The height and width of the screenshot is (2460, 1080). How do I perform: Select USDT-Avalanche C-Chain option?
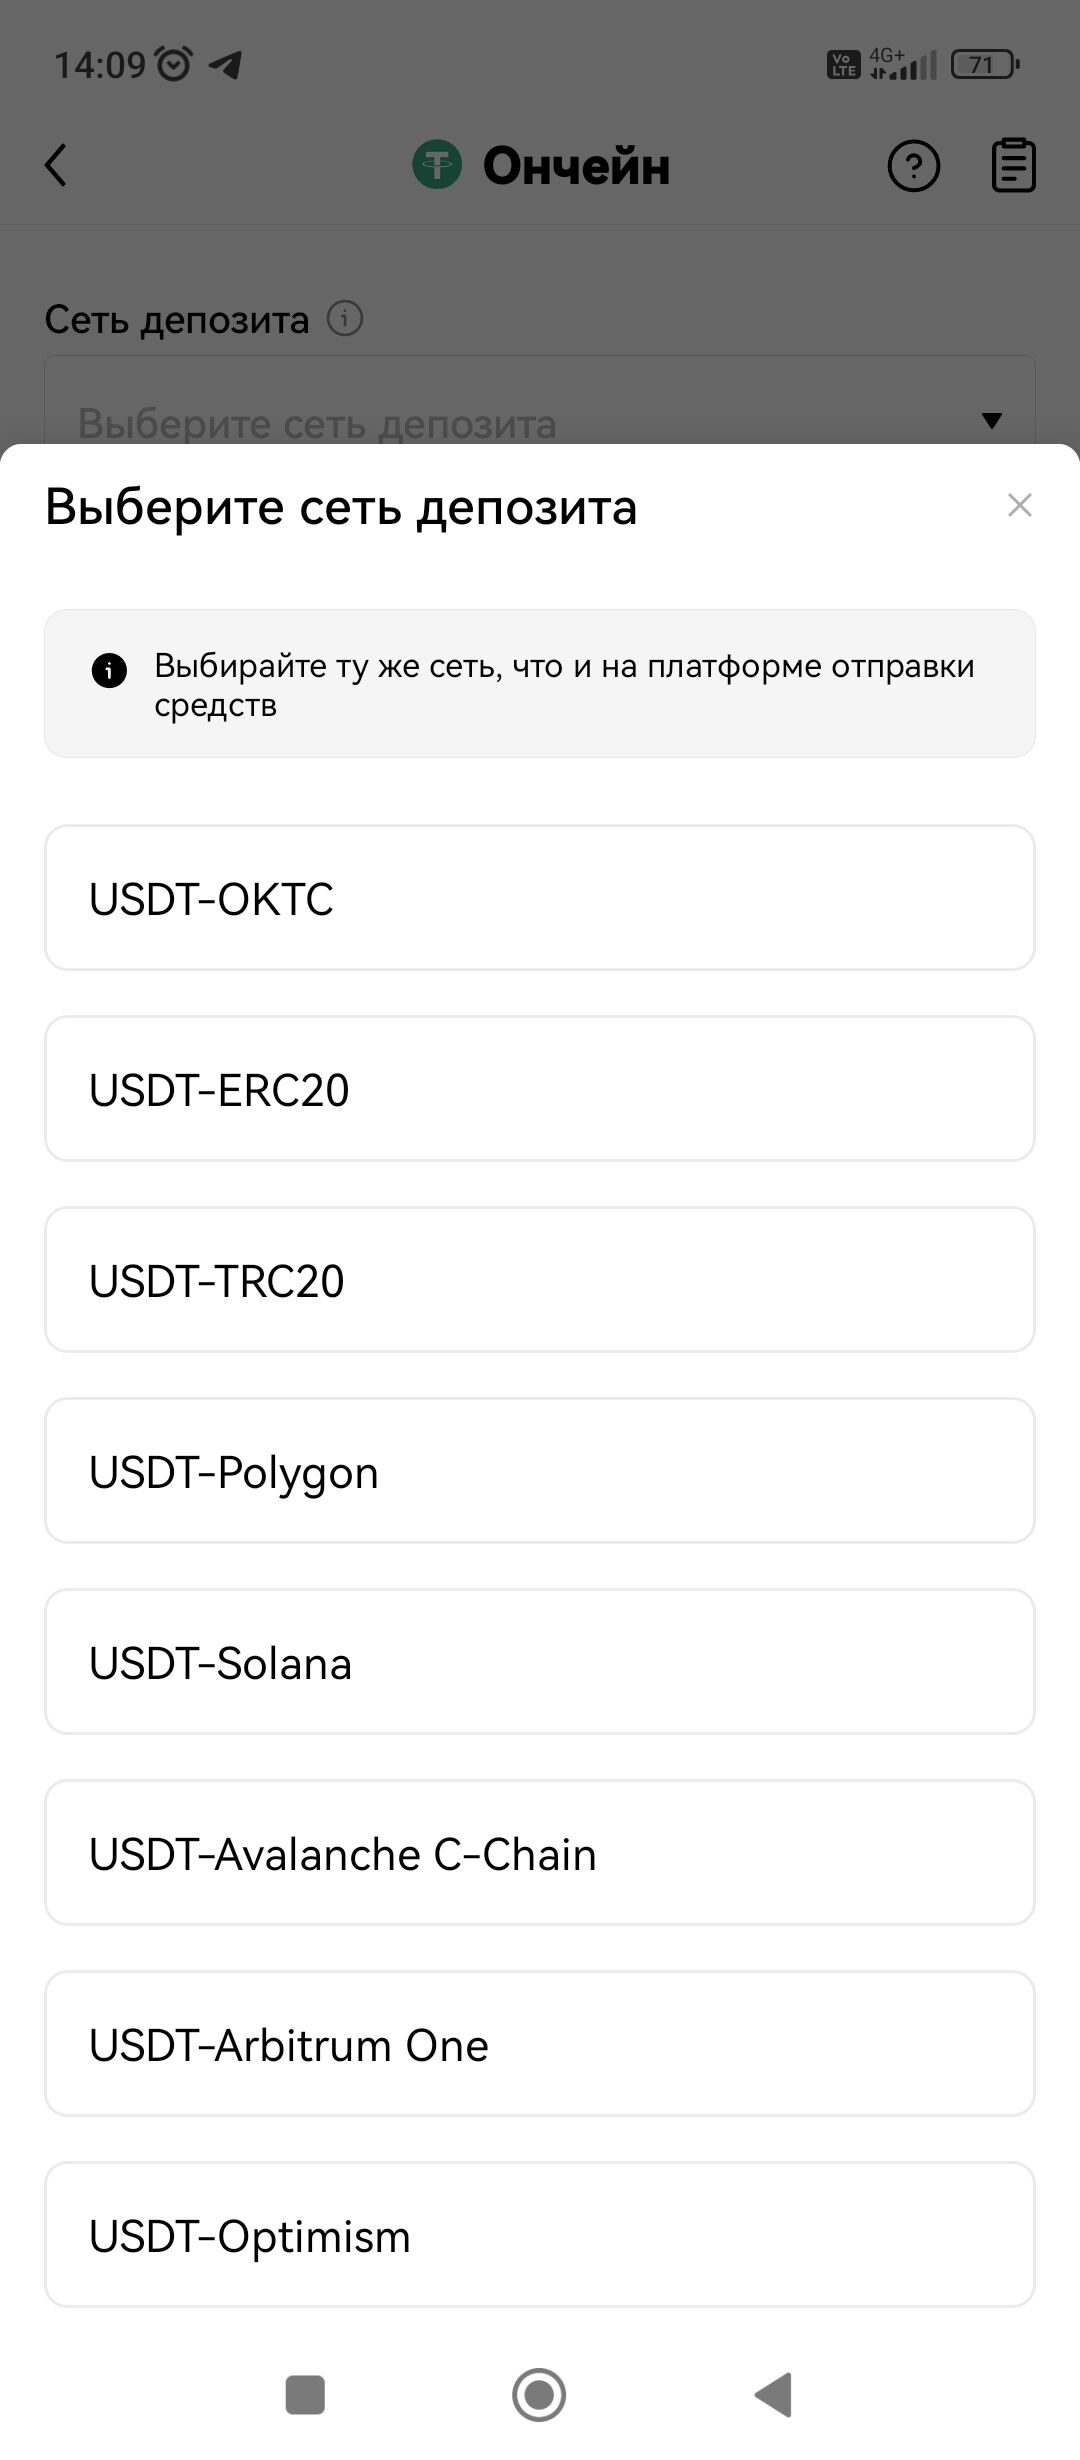(540, 1853)
